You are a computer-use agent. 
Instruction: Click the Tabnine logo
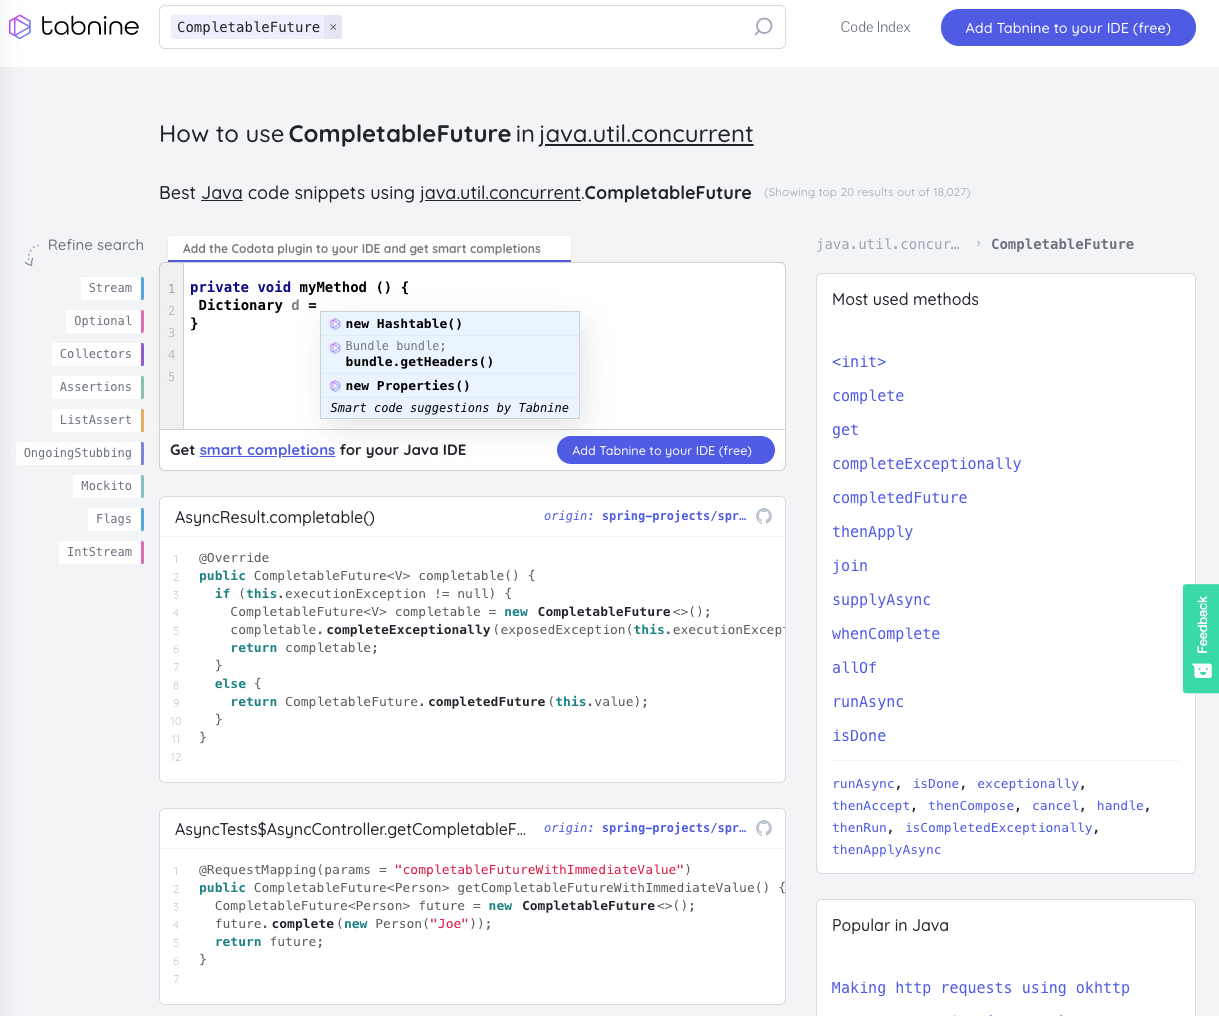(x=74, y=27)
